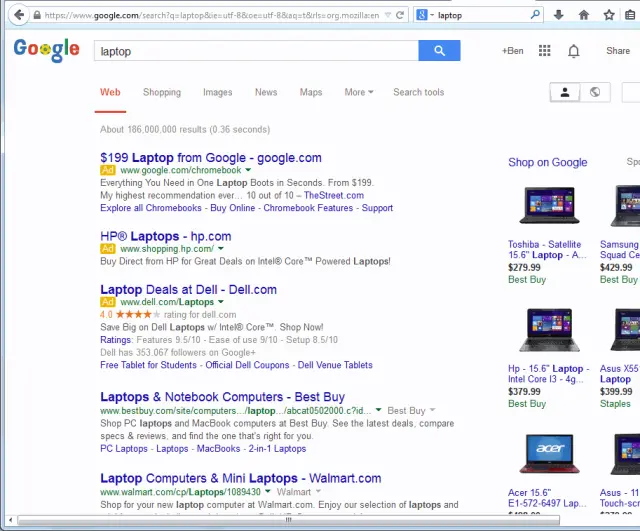Switch to the Images tab

point(218,92)
